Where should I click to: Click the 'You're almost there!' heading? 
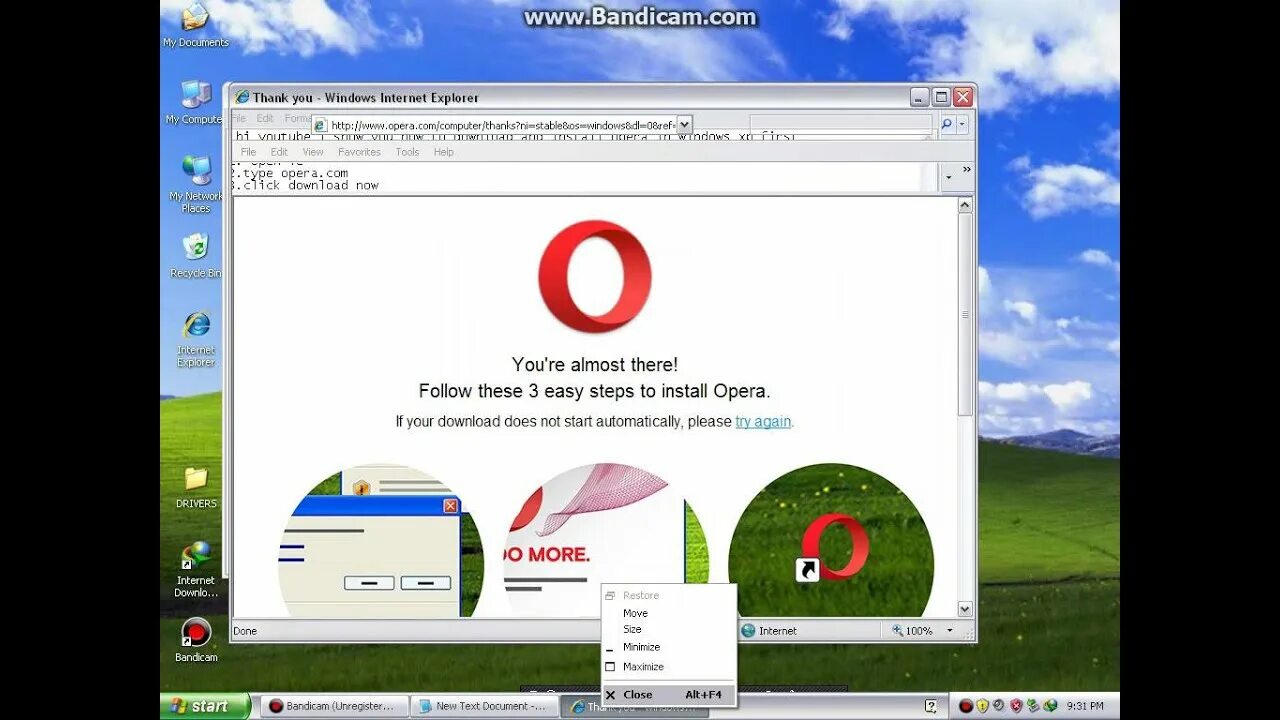[x=595, y=365]
